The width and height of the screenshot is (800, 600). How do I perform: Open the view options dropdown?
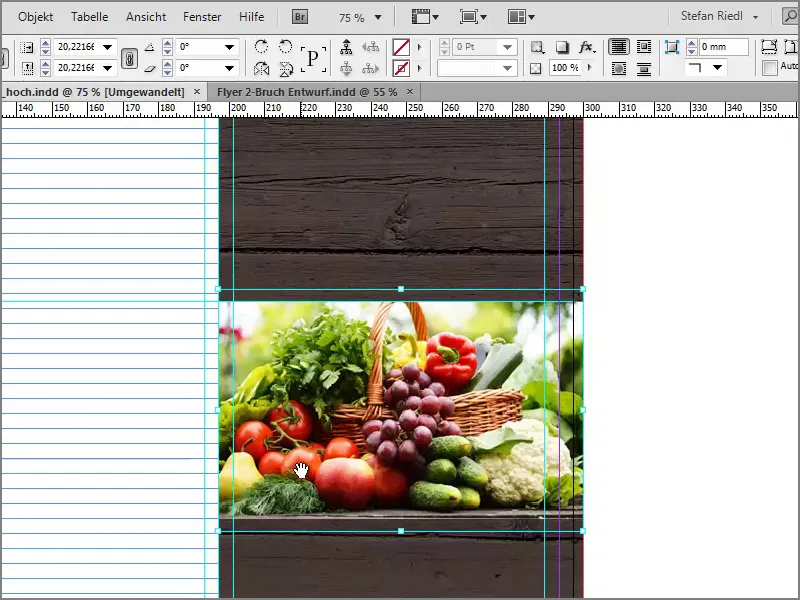point(425,17)
